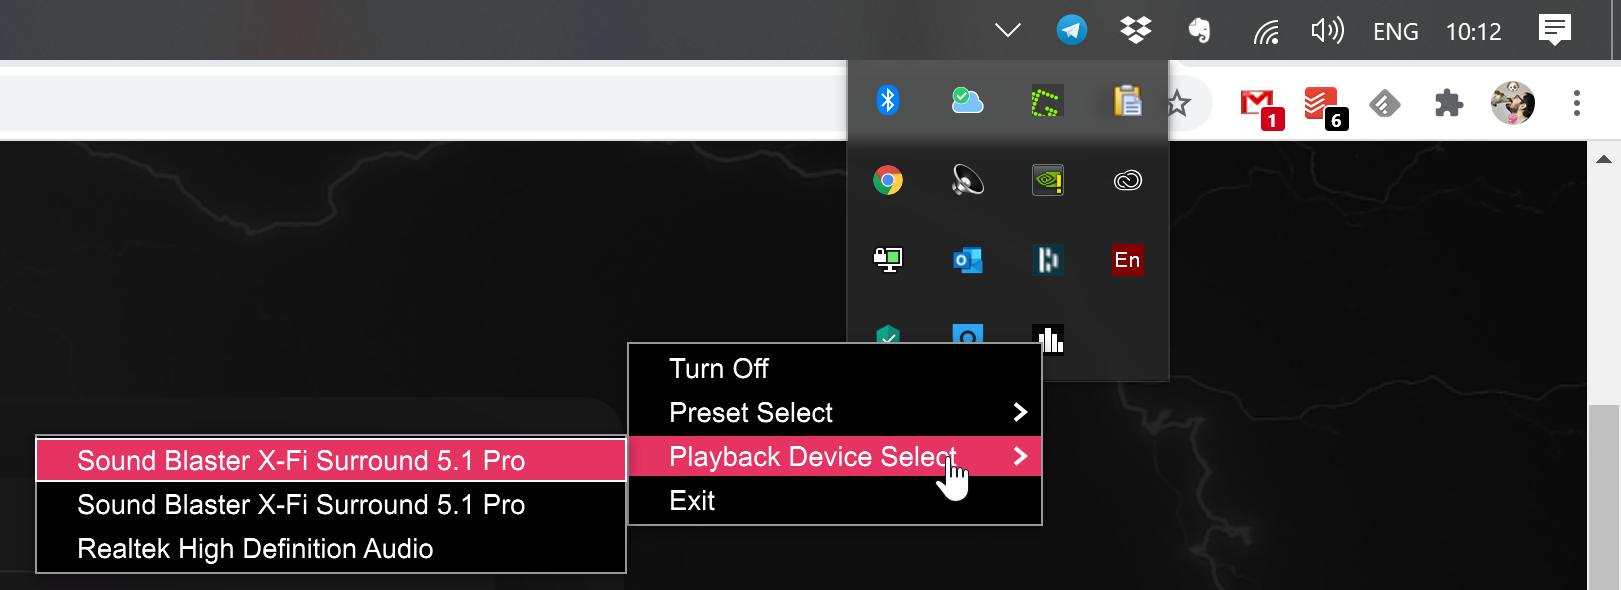
Task: Select the unhighlighted Sound Blaster X-Fi entry
Action: coord(331,504)
